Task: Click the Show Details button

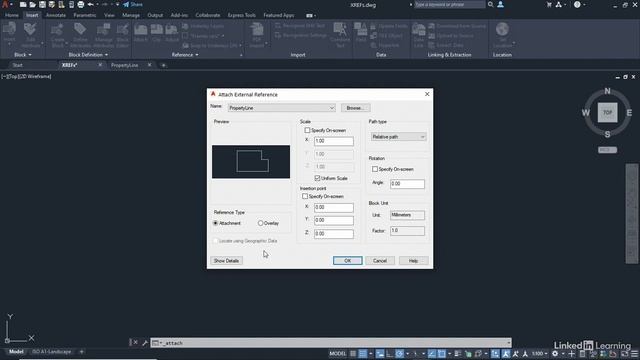Action: (x=227, y=261)
